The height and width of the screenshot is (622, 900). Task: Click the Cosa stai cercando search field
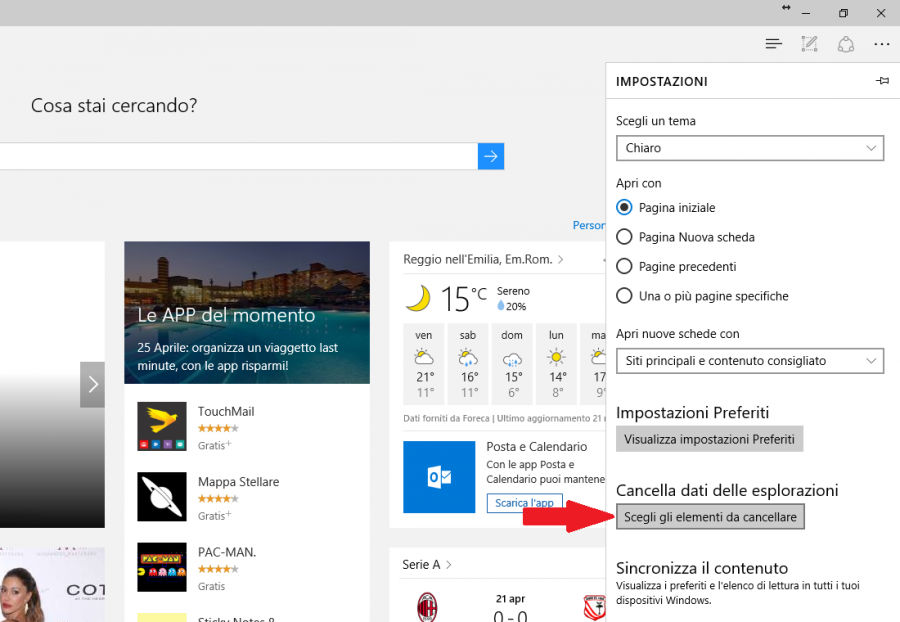pyautogui.click(x=238, y=156)
